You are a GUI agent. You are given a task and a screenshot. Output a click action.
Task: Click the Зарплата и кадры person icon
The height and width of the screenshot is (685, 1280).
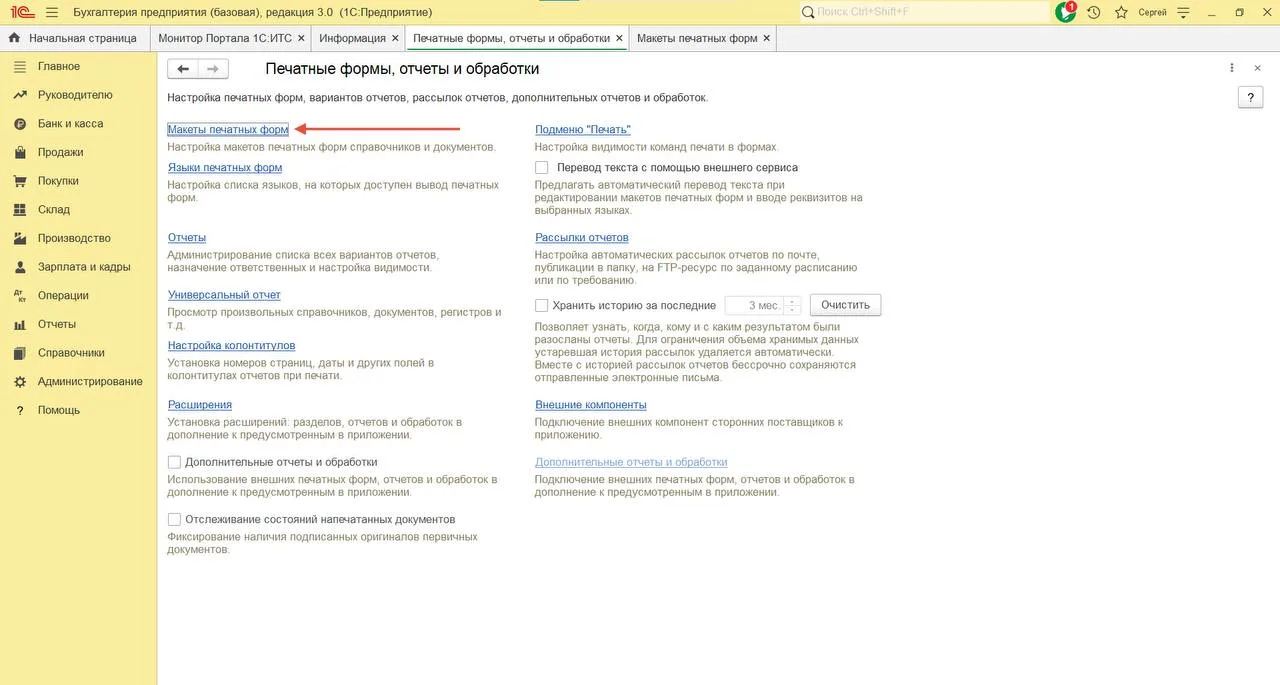(19, 267)
